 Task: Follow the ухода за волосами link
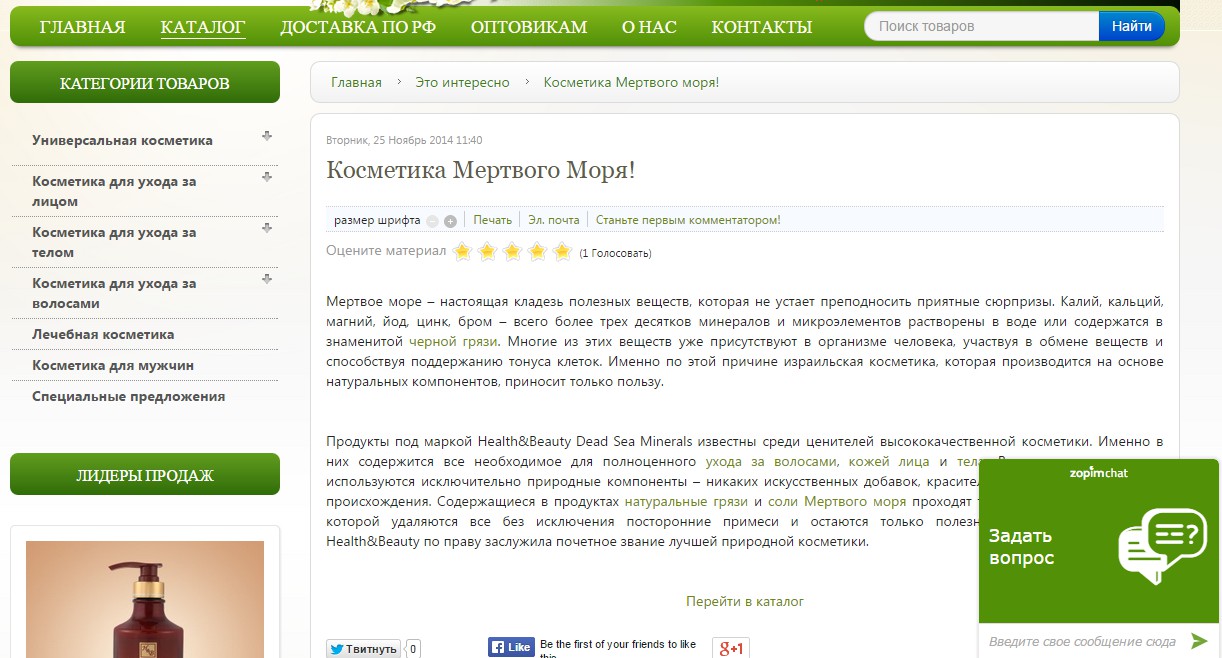770,461
